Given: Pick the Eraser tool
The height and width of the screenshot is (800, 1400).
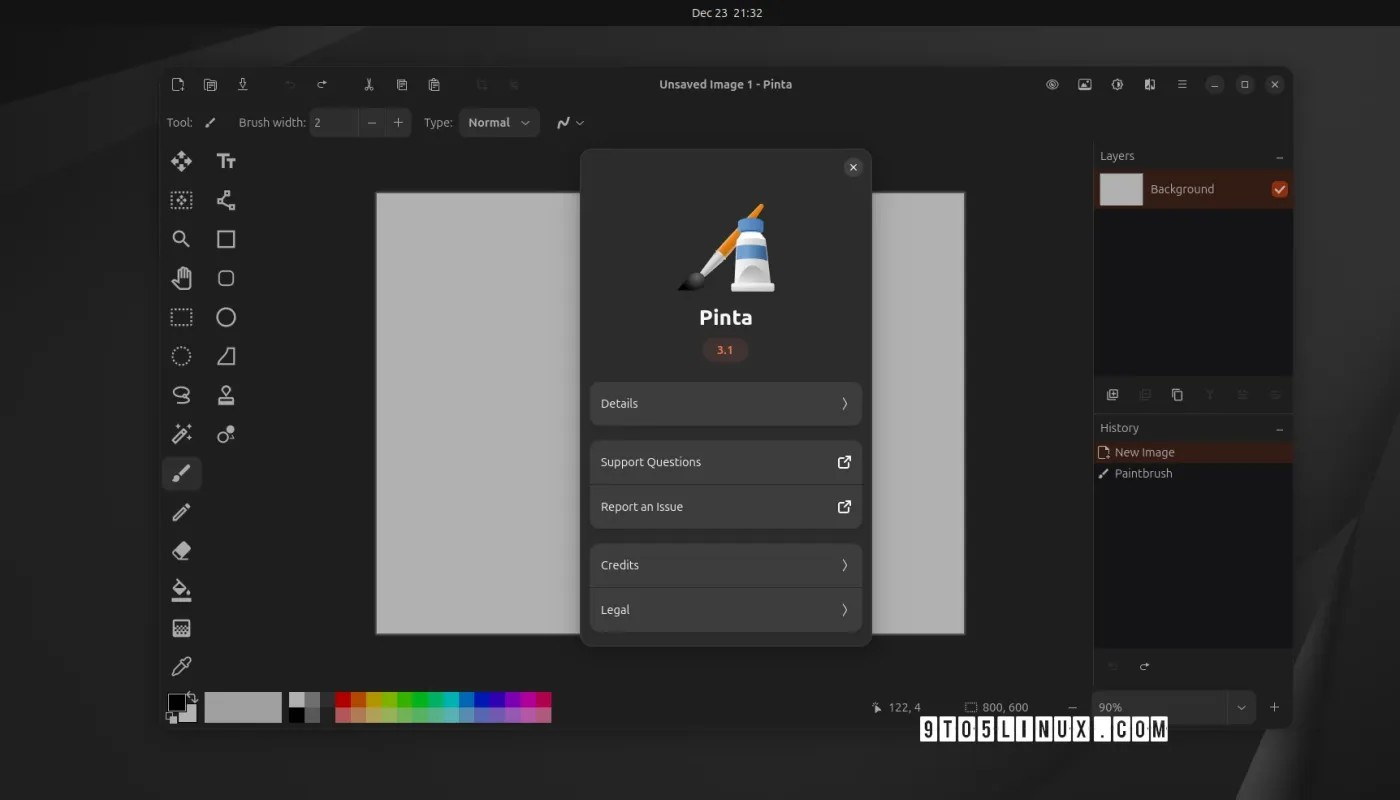Looking at the screenshot, I should 181,551.
